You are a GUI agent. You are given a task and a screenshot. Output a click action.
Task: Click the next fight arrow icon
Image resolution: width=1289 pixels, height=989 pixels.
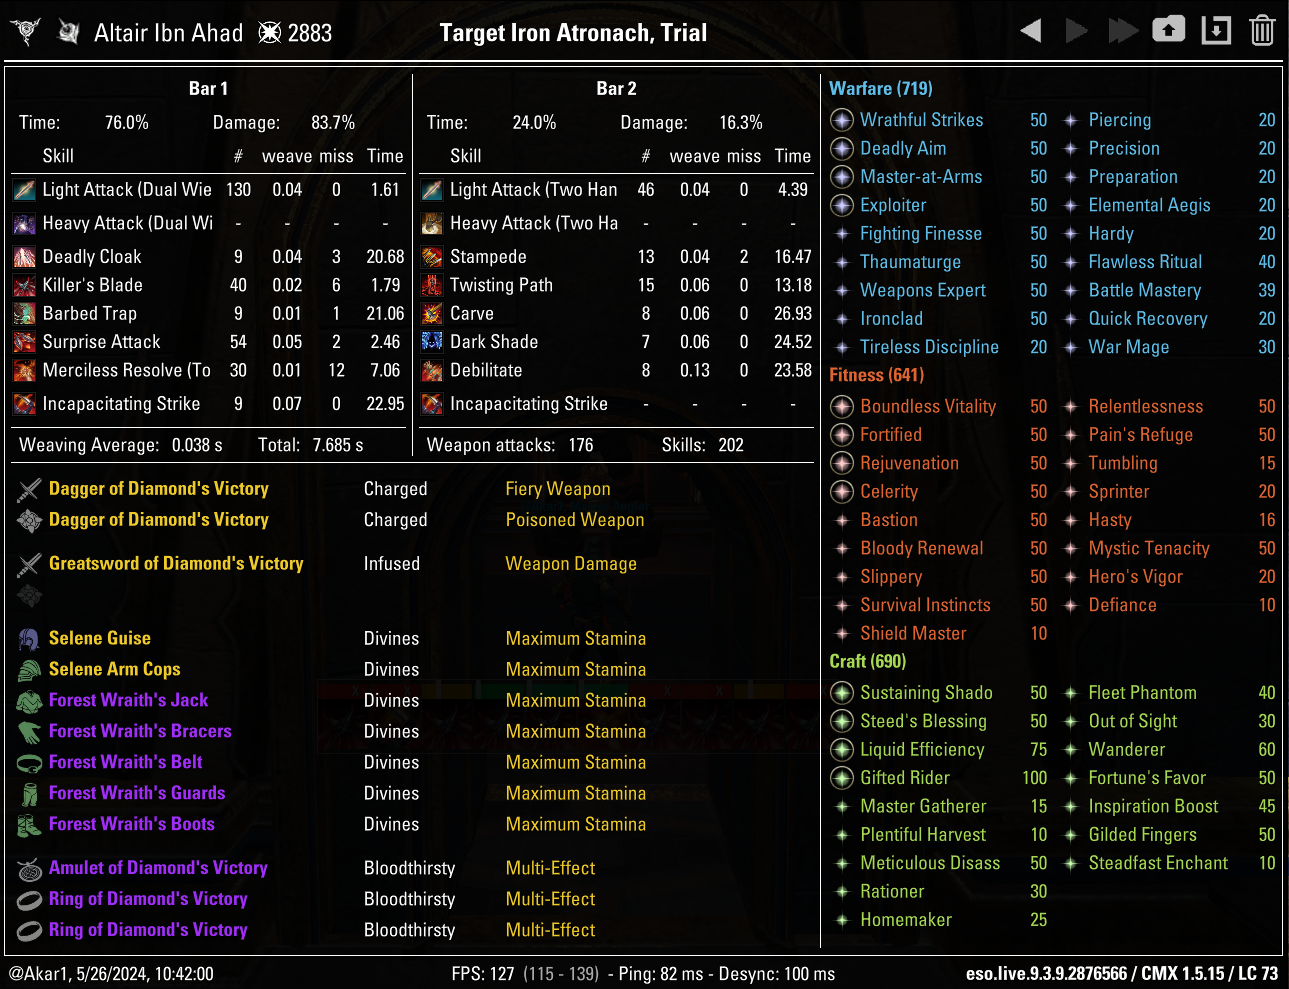pos(1076,31)
